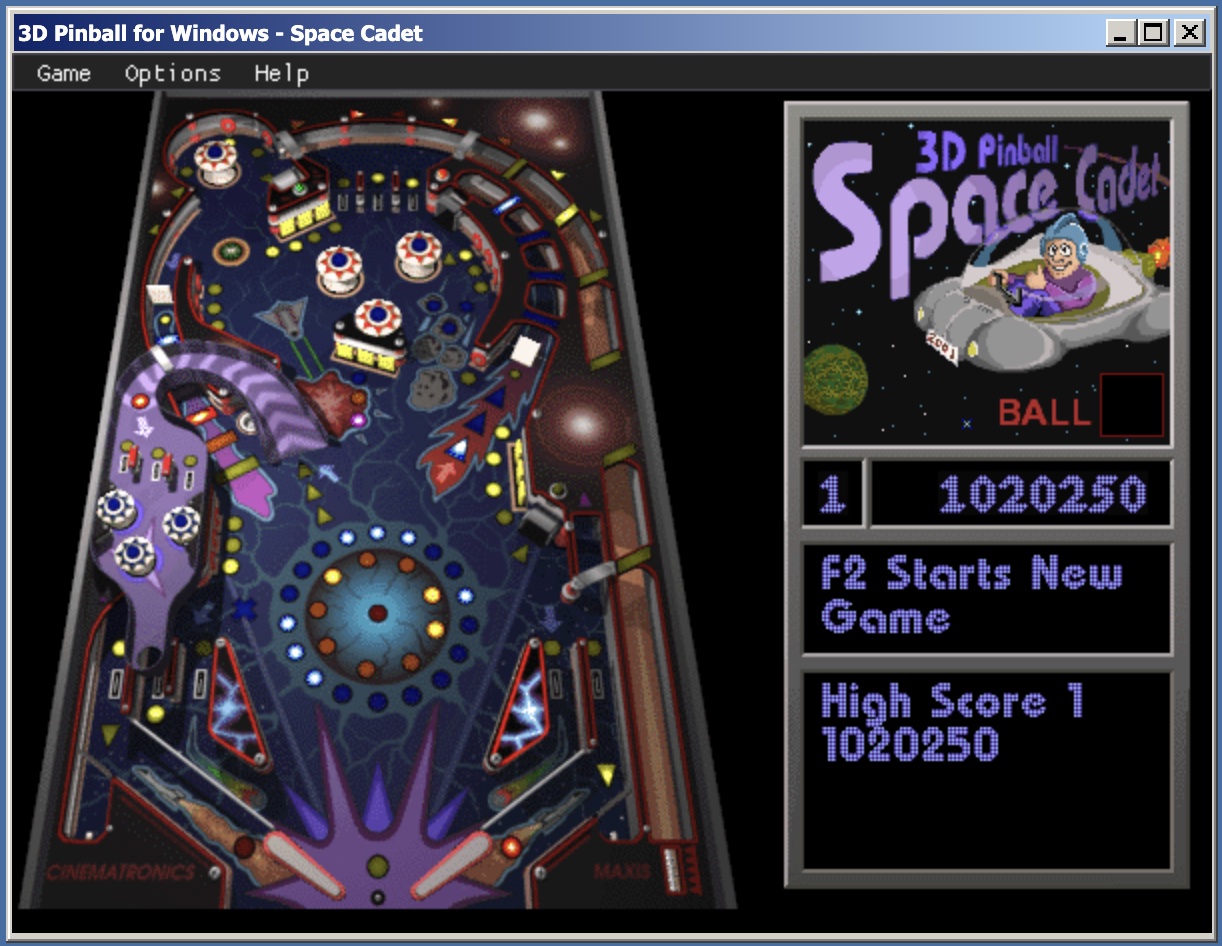Click the red BALL label
This screenshot has width=1222, height=946.
[1044, 411]
